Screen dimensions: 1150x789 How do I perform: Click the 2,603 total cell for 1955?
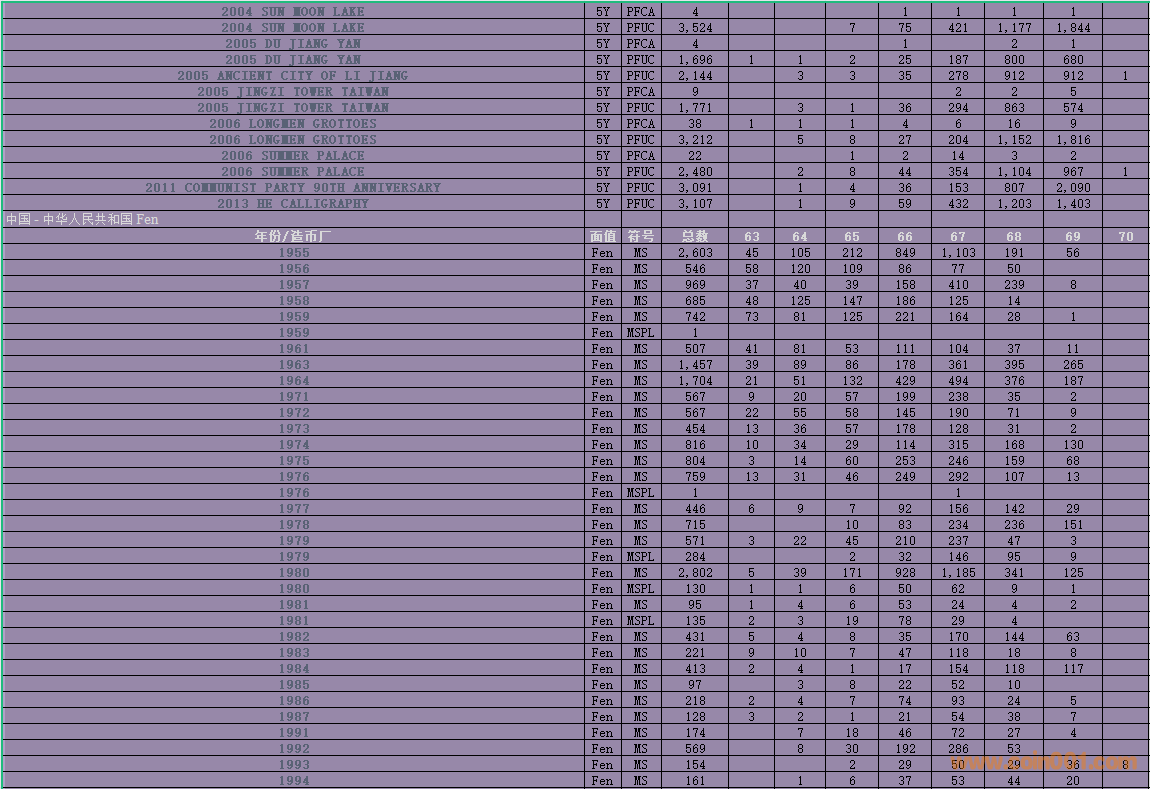(x=695, y=253)
